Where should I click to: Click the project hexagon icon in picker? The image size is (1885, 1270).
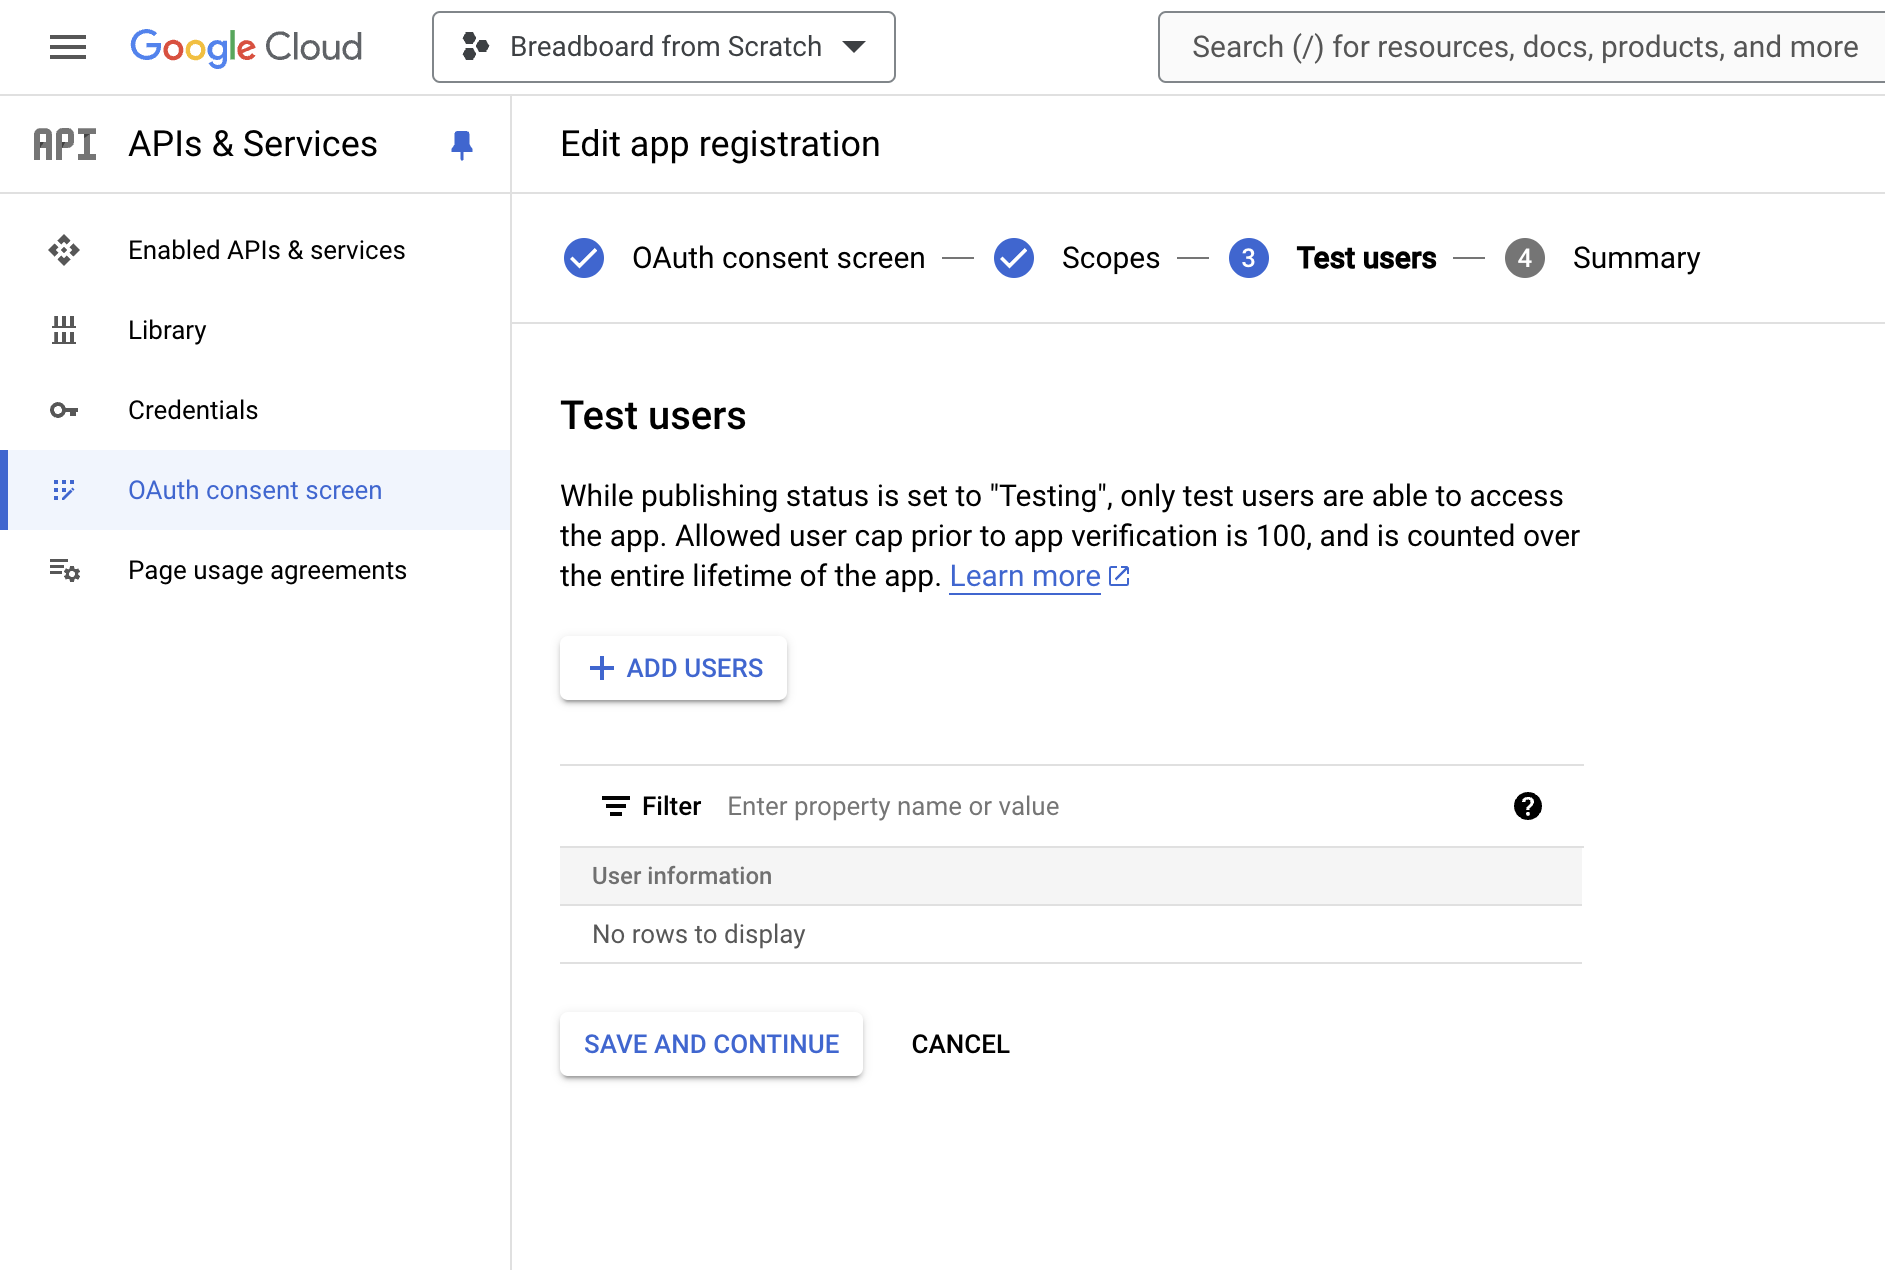(475, 47)
